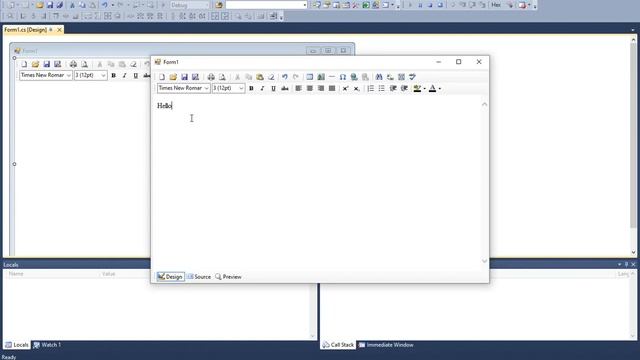Open the Watch 1 tab
640x360 pixels.
click(x=47, y=345)
